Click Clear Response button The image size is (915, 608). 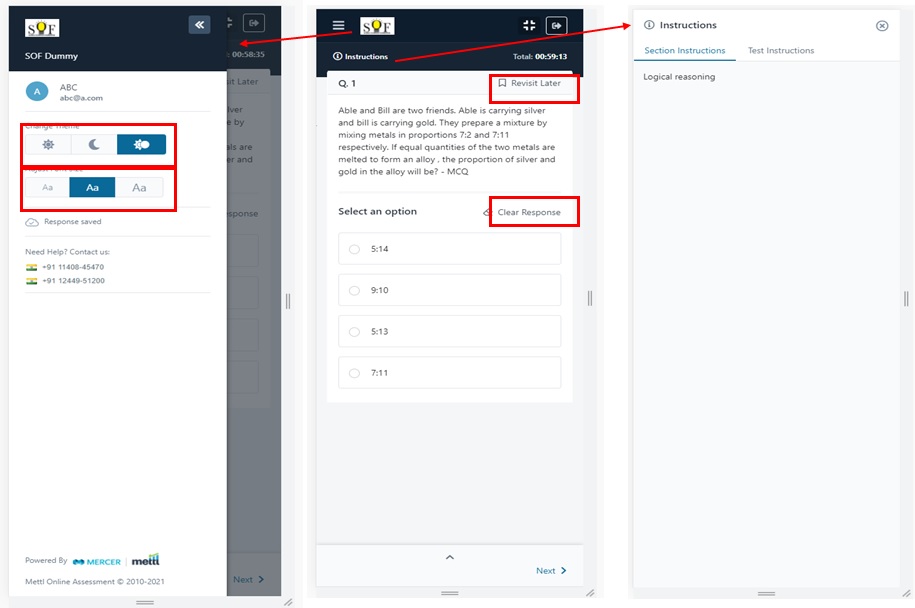pos(528,213)
